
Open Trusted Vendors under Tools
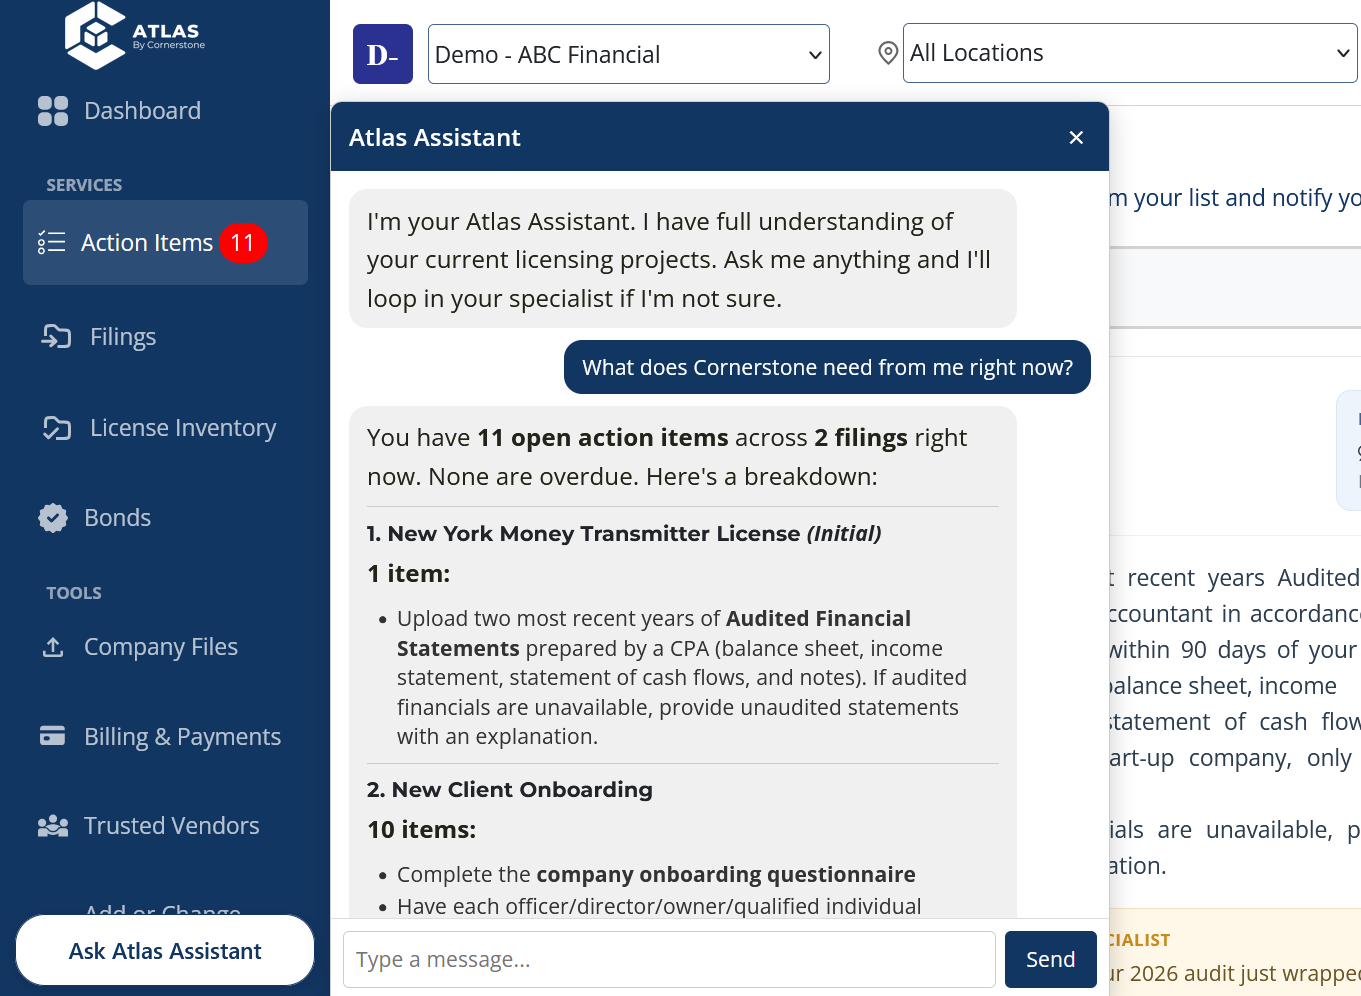pyautogui.click(x=172, y=826)
